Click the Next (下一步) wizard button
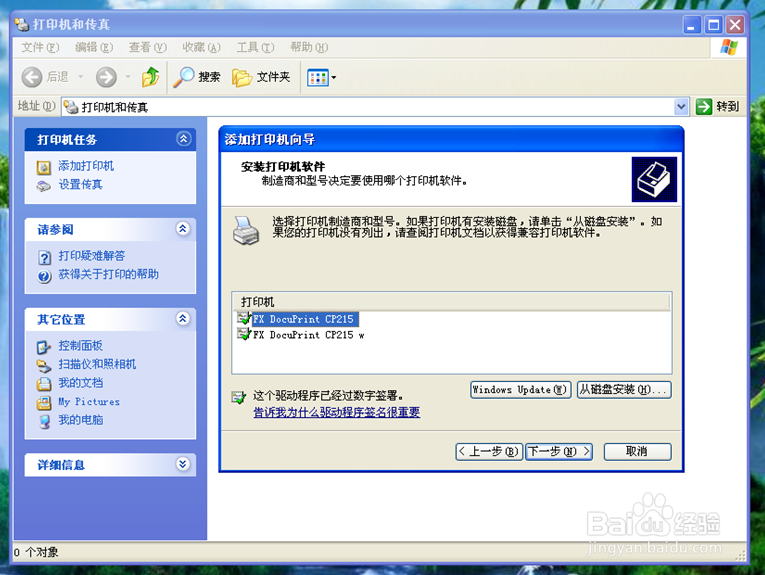This screenshot has height=575, width=765. tap(559, 452)
